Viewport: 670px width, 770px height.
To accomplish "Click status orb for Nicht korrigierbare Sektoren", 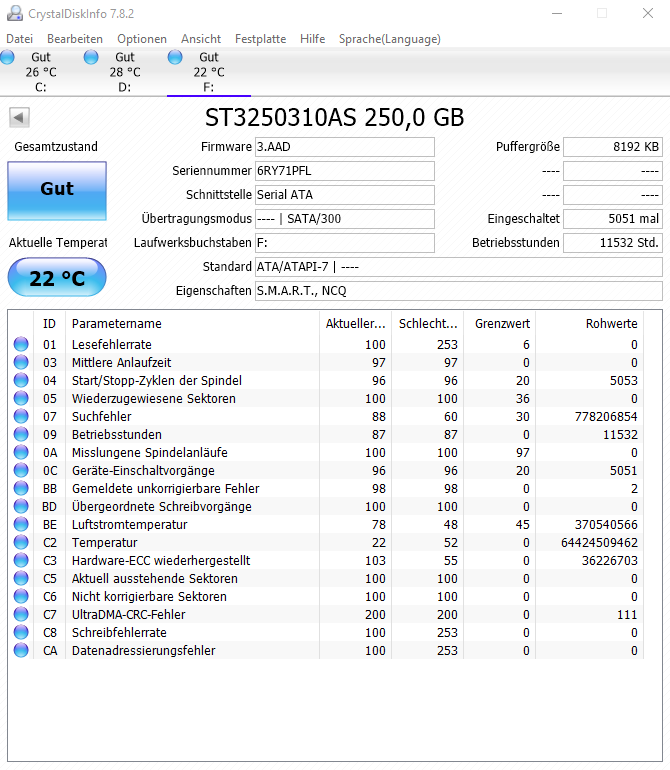I will point(21,596).
